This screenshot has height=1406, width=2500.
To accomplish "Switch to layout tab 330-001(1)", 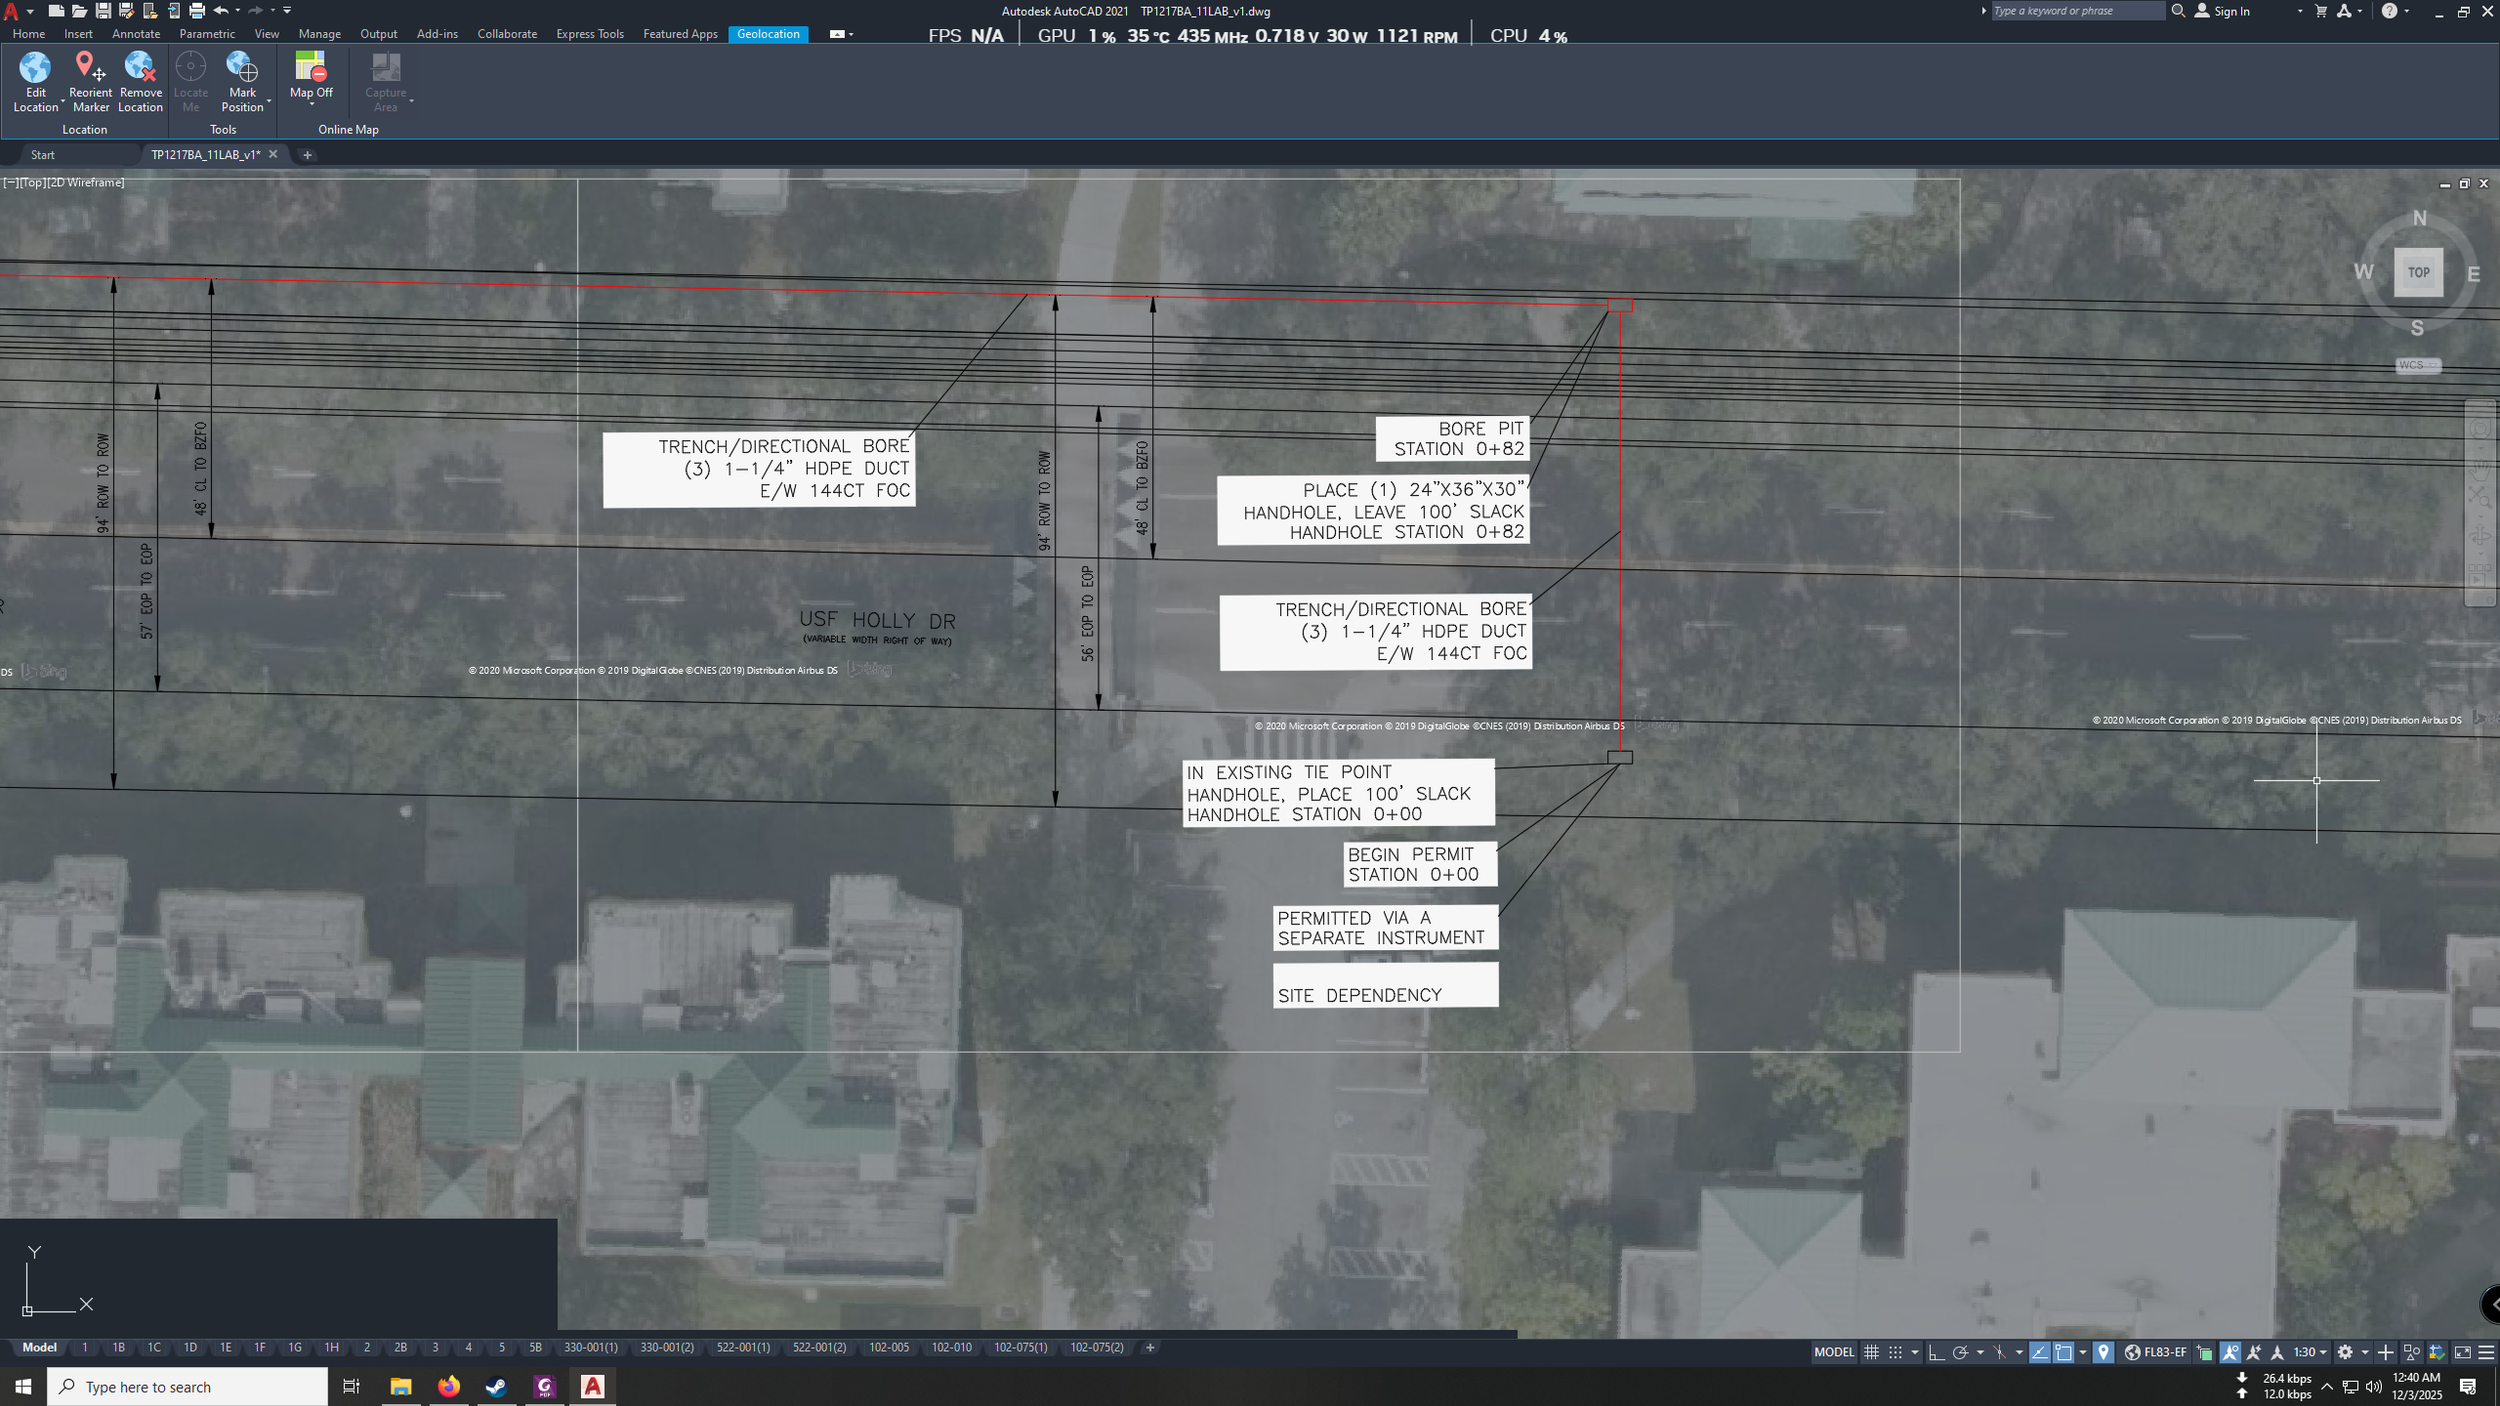I will click(x=591, y=1347).
